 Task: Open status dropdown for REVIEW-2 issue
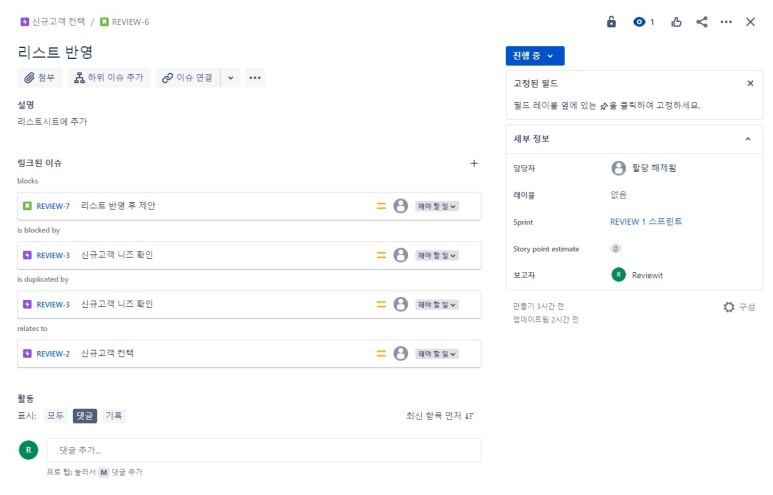click(x=437, y=353)
